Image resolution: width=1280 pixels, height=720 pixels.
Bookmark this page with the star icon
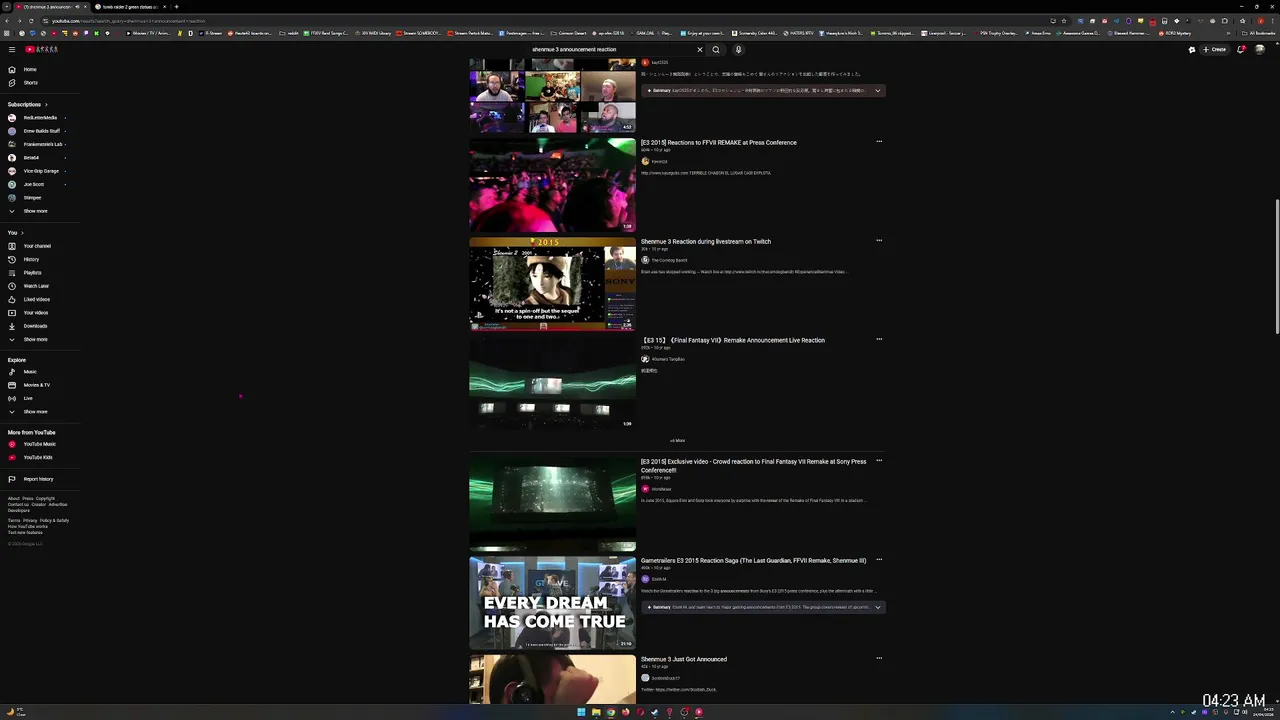(1063, 21)
